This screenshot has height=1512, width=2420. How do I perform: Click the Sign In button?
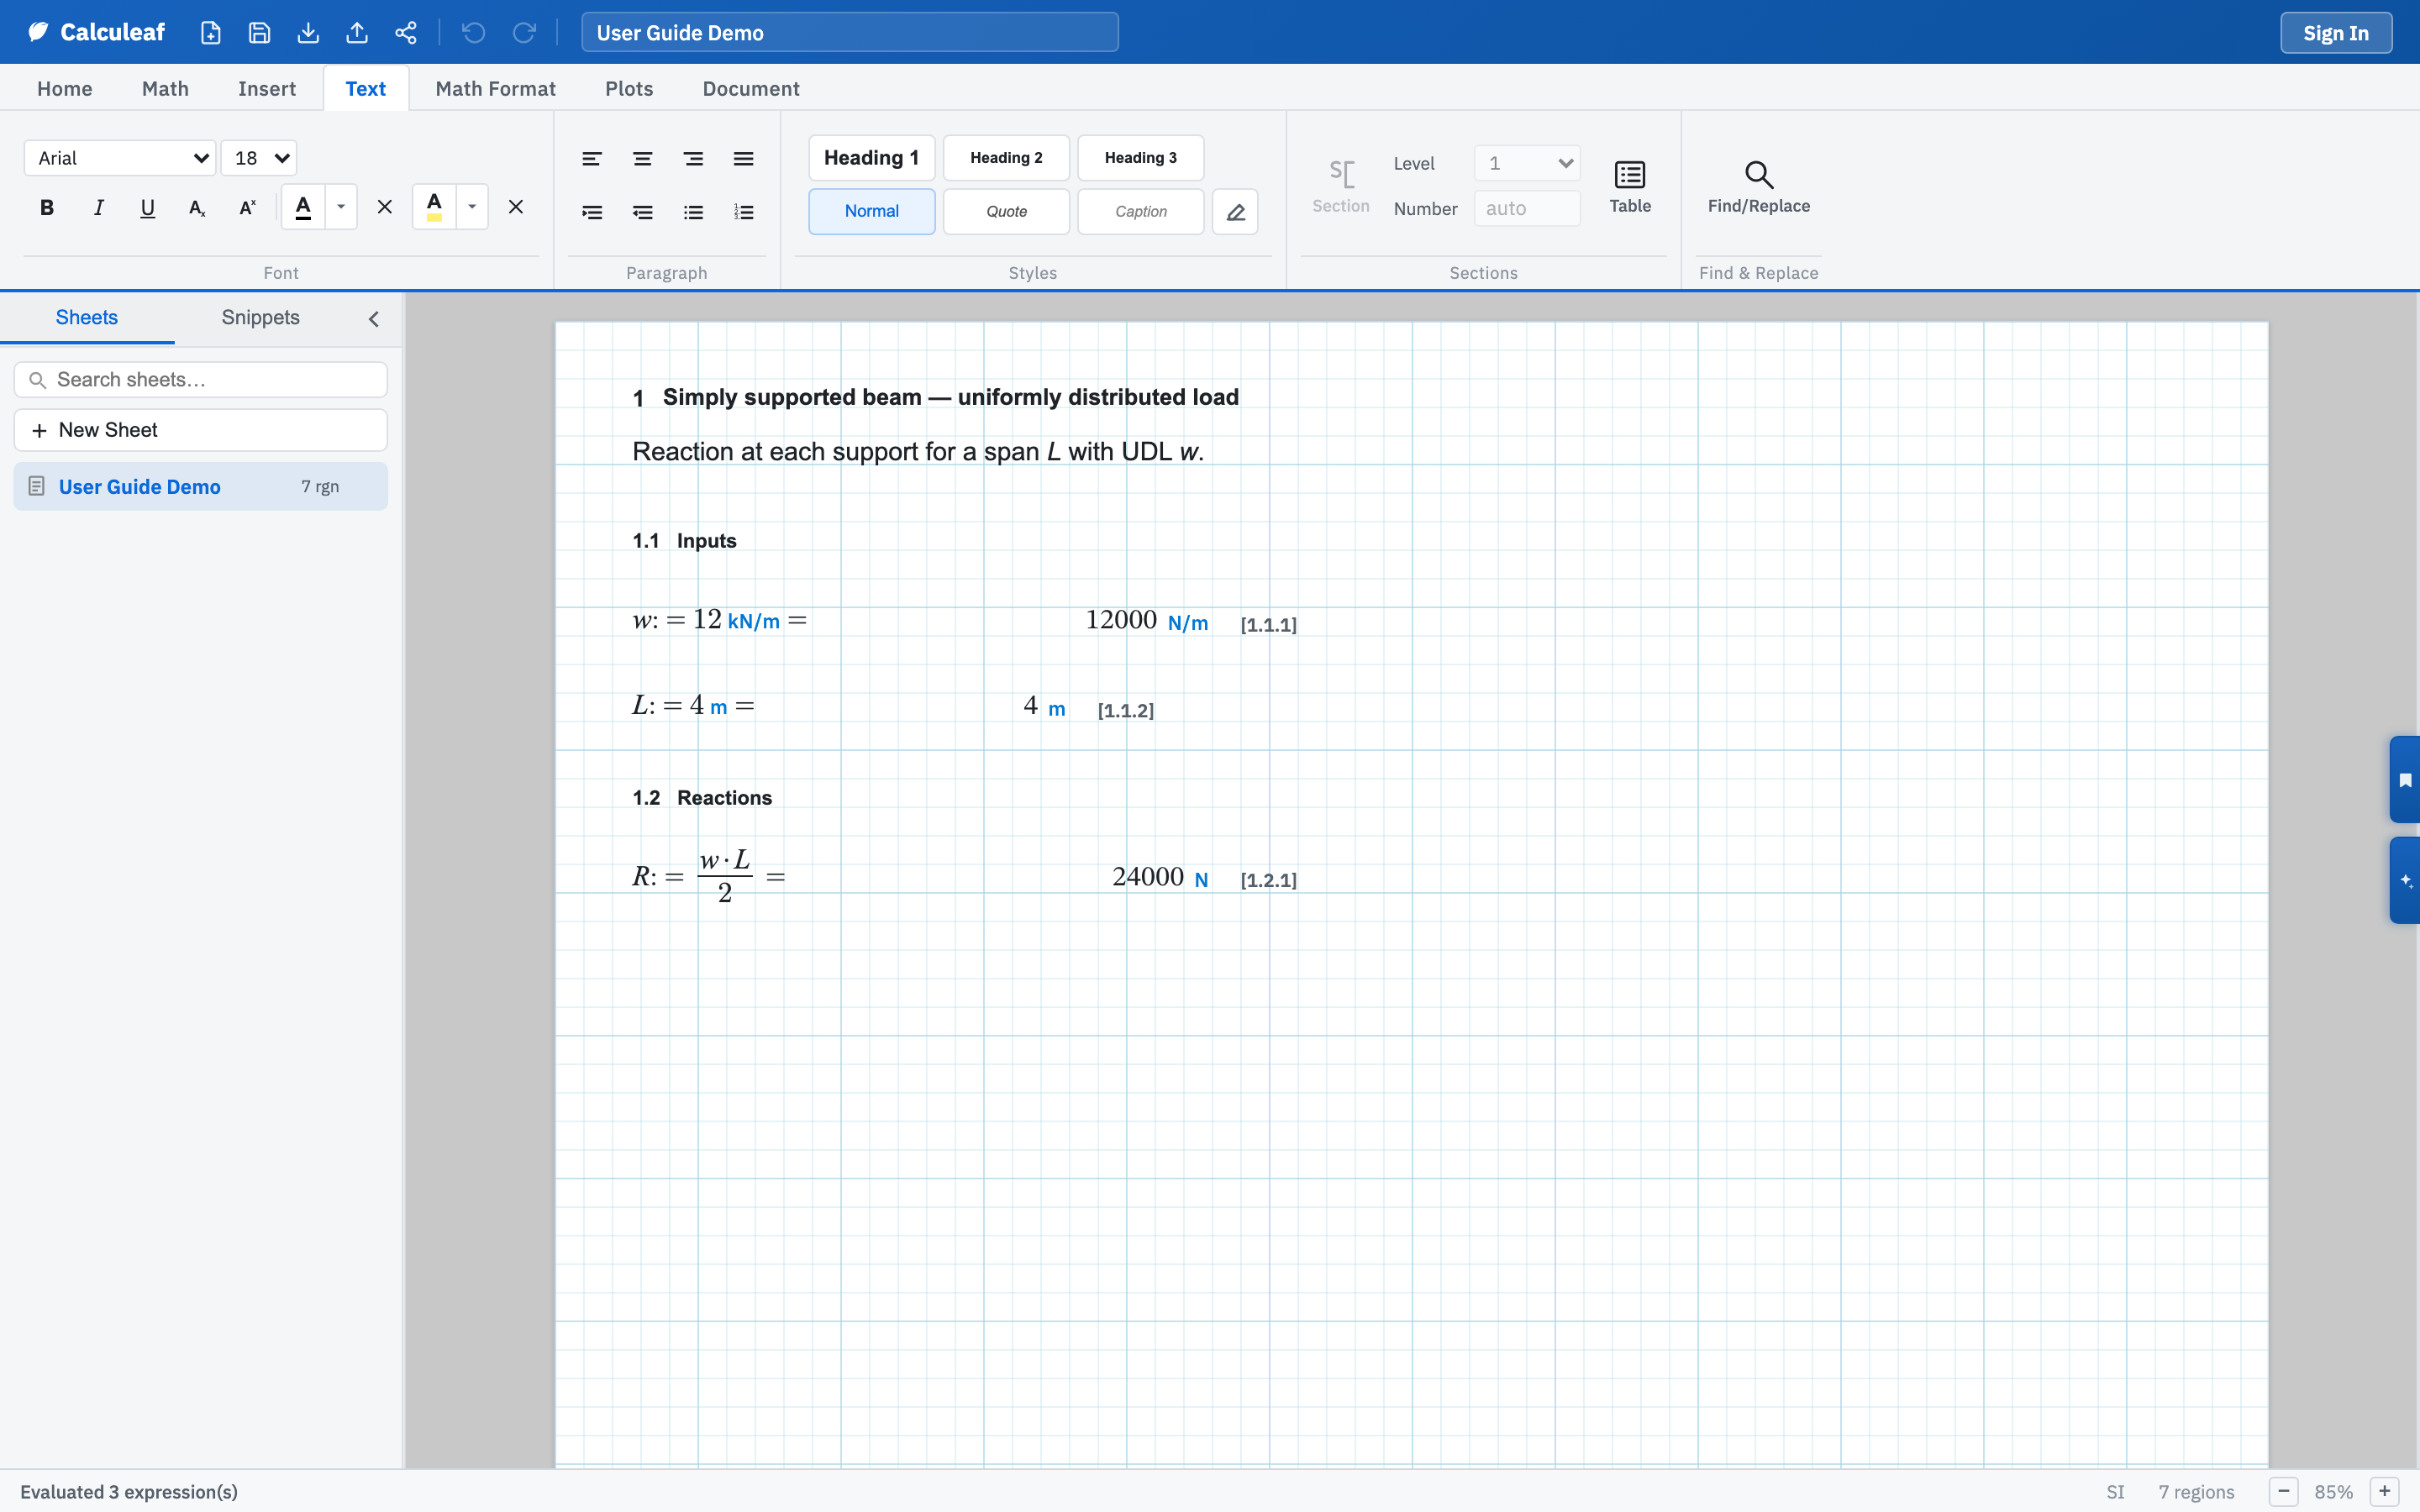pos(2335,32)
